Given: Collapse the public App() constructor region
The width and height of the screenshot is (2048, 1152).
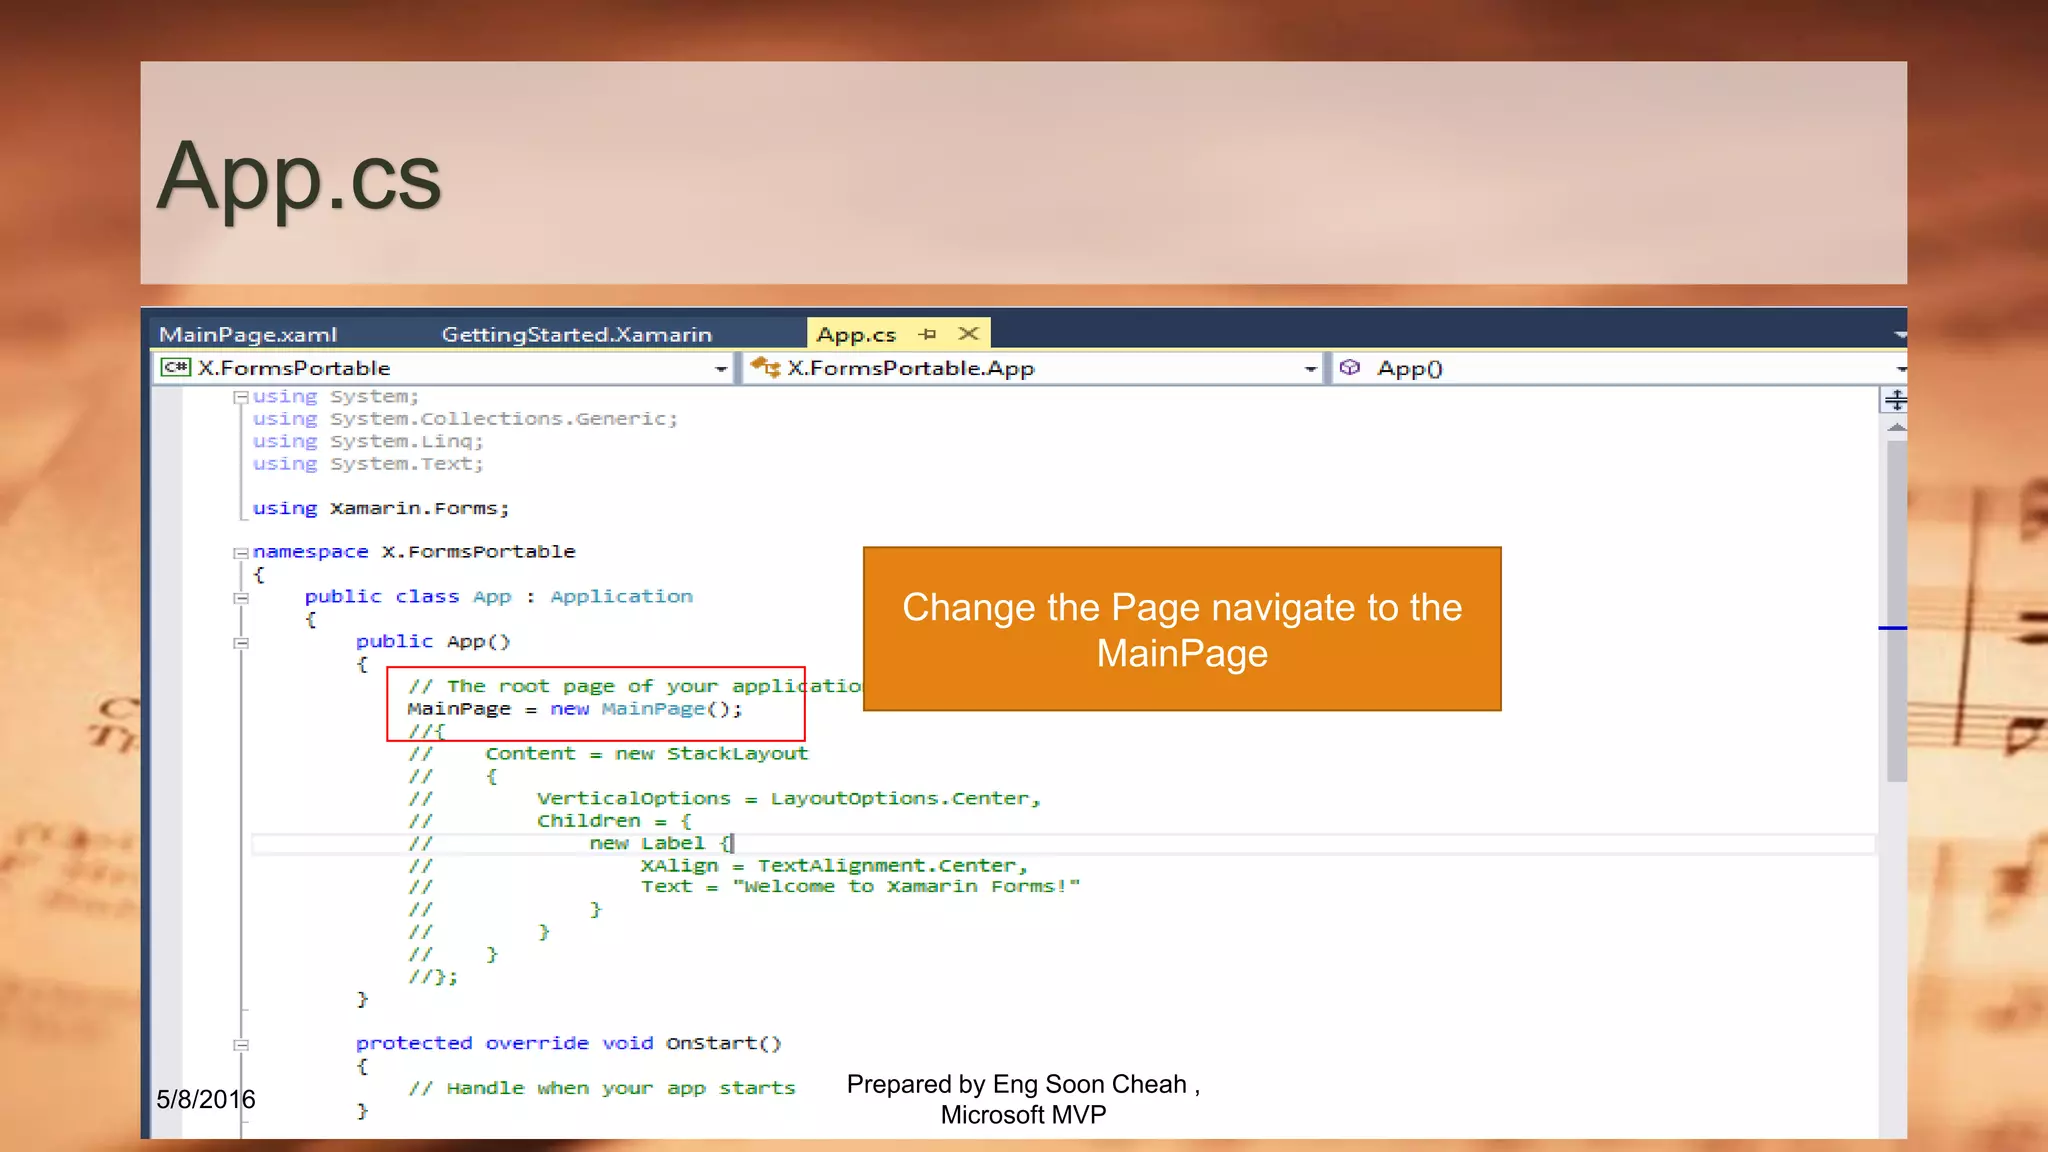Looking at the screenshot, I should (x=241, y=643).
